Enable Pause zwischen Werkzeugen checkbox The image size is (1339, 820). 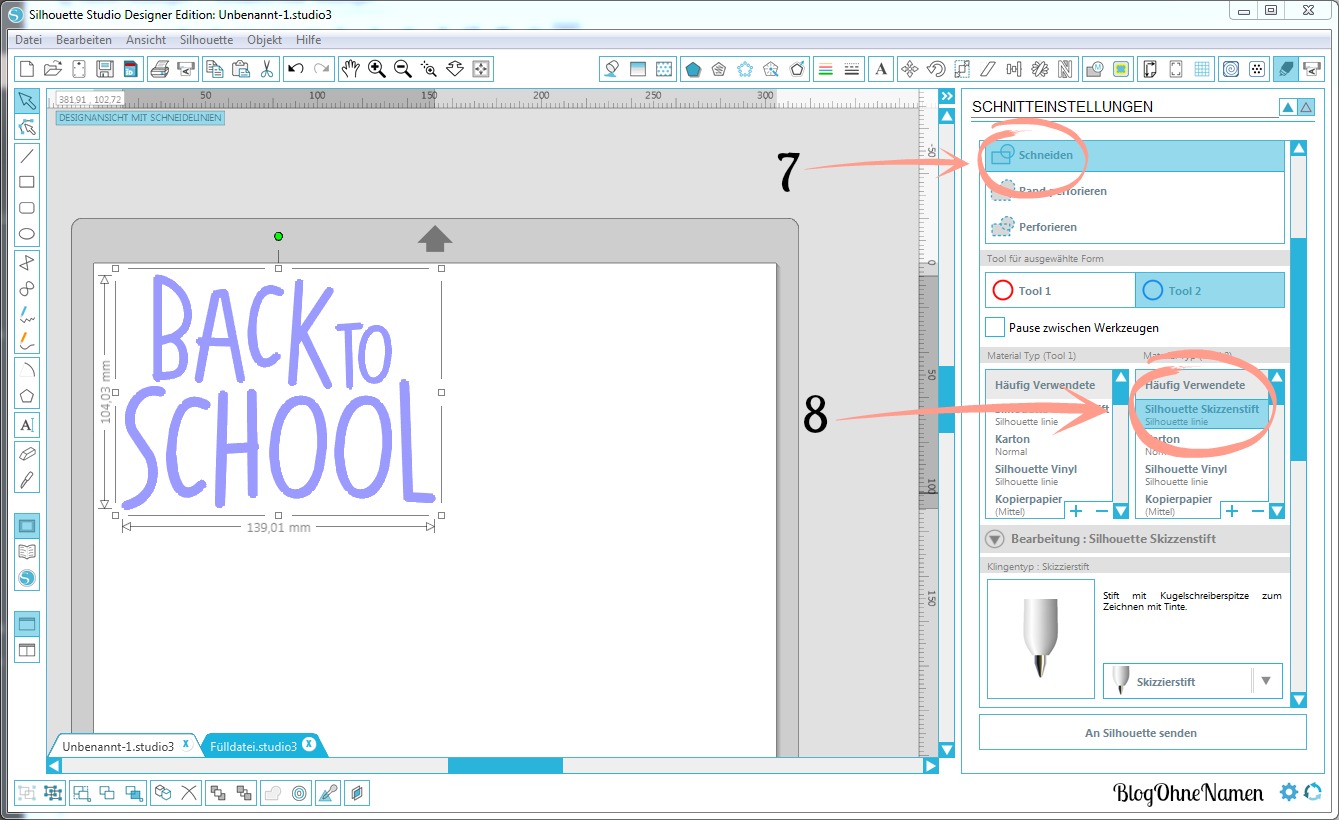point(995,327)
